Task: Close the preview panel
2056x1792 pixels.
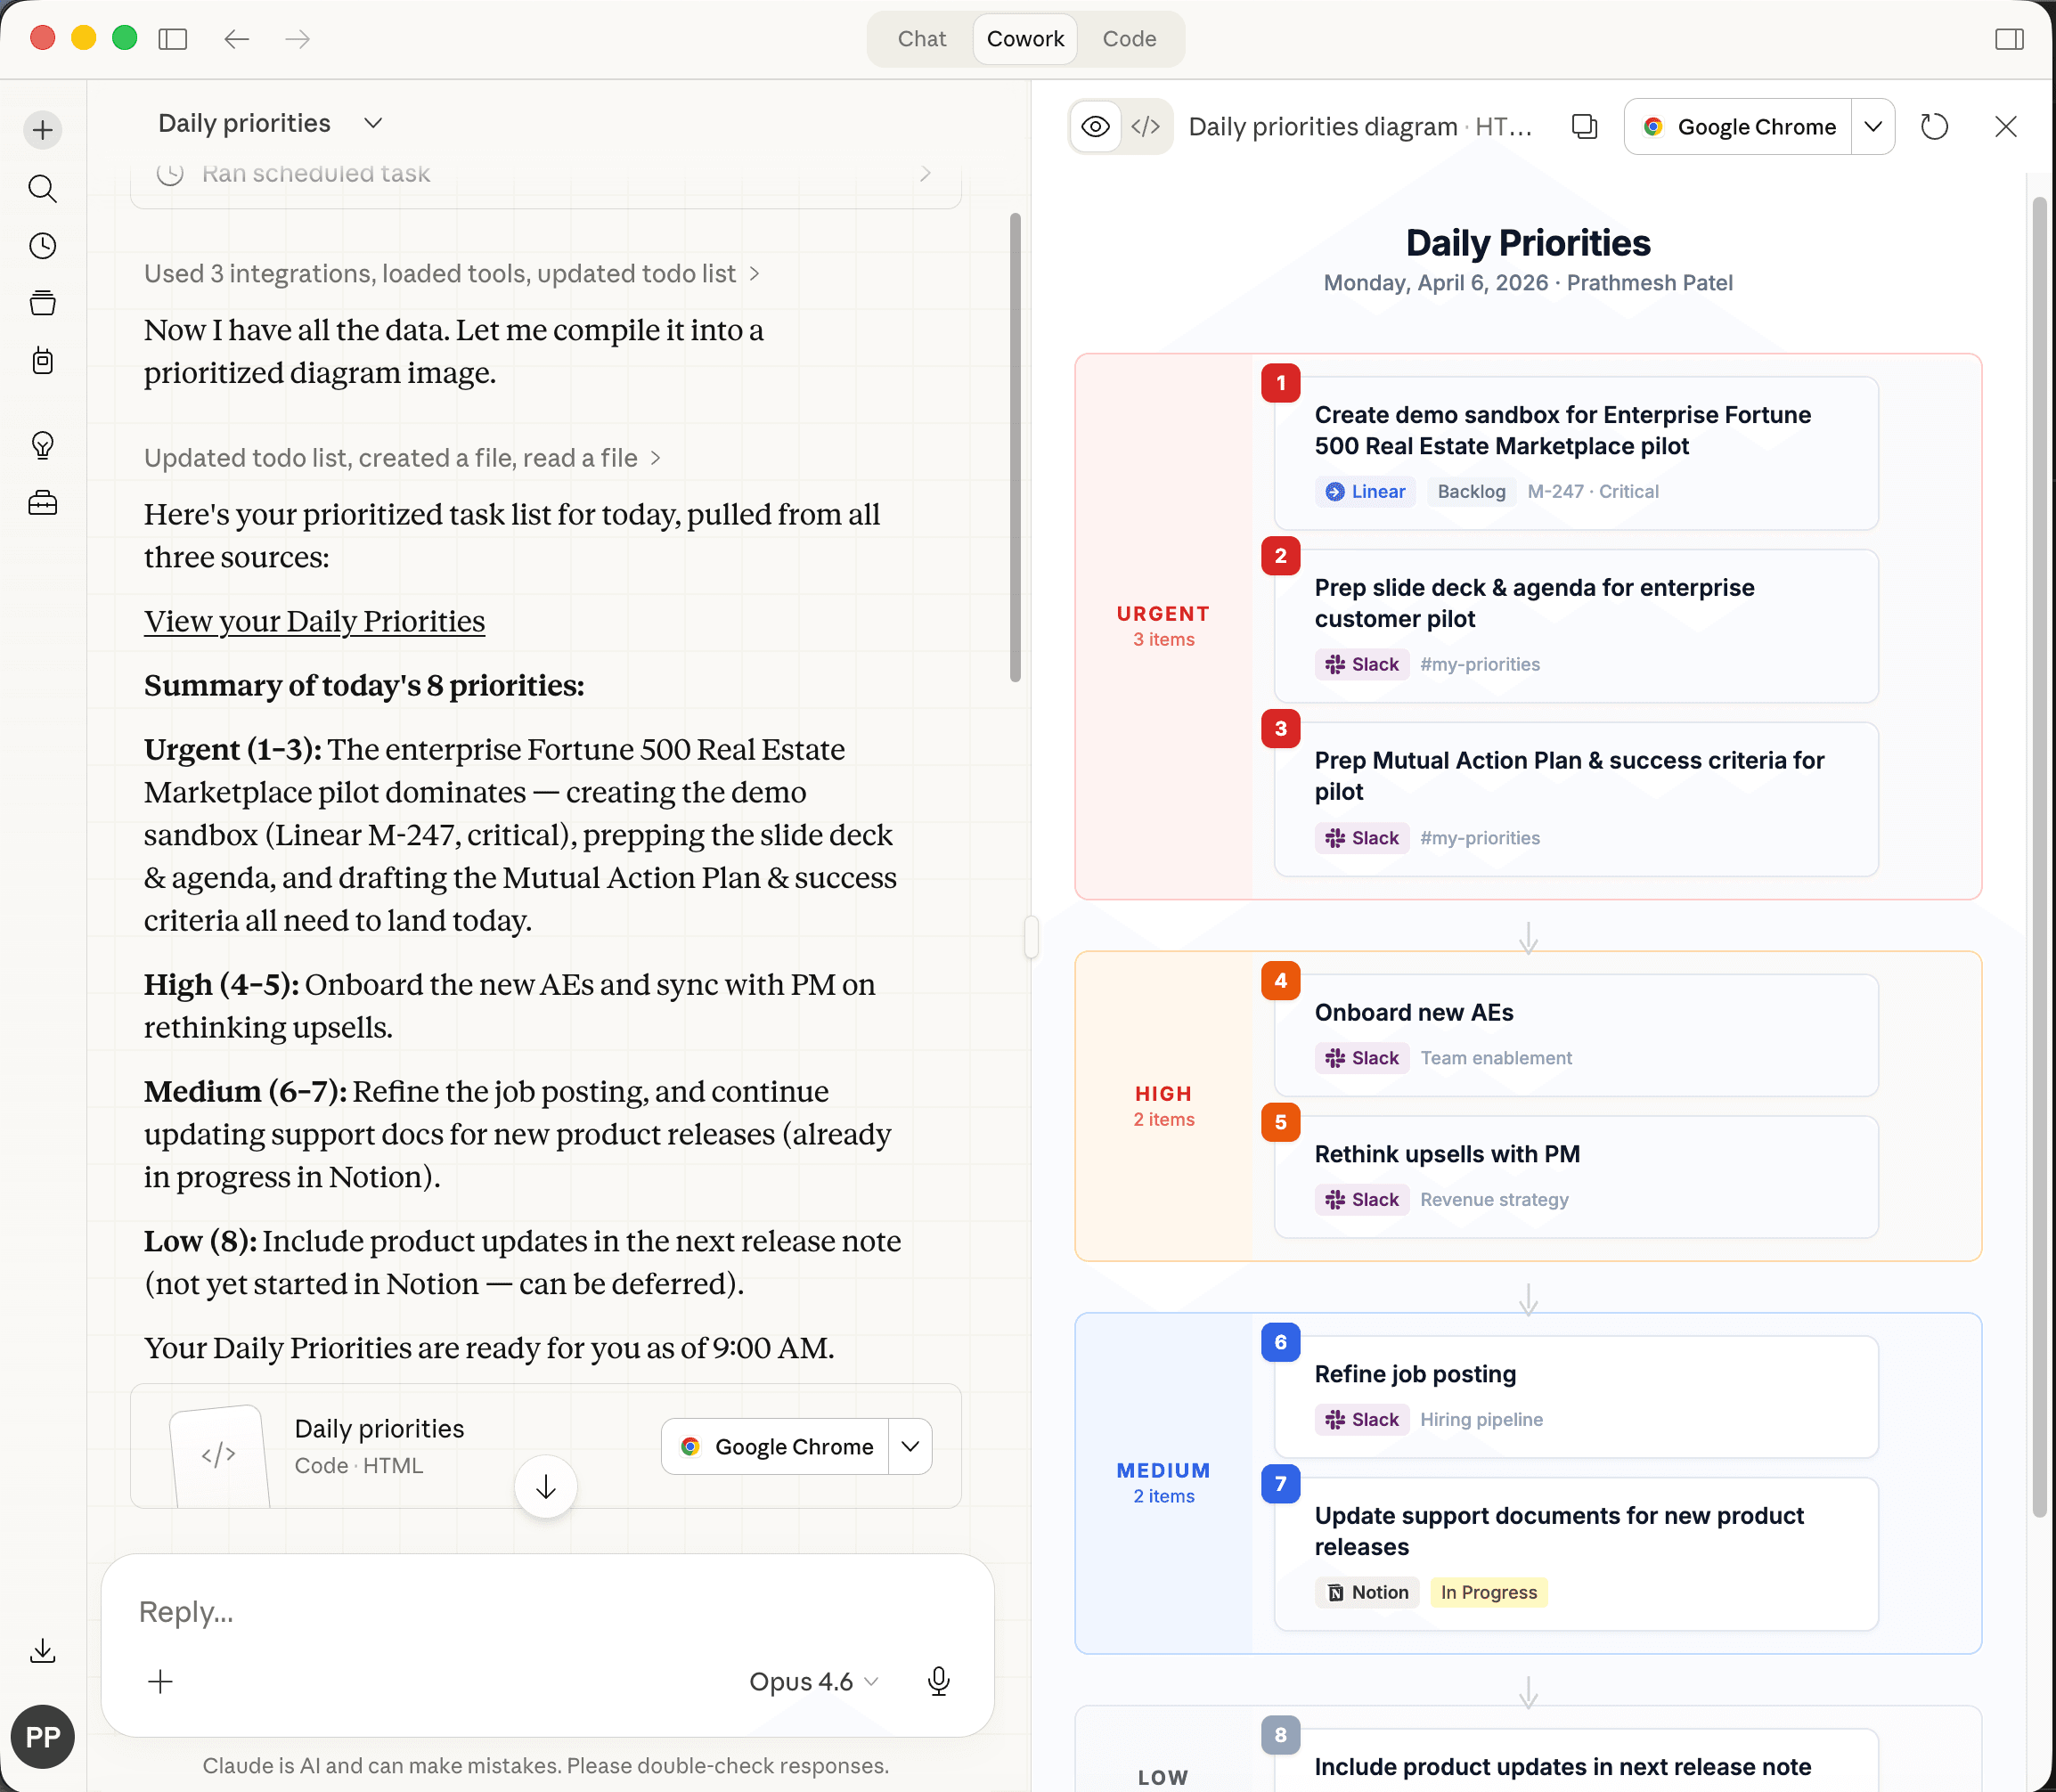Action: pos(2006,127)
